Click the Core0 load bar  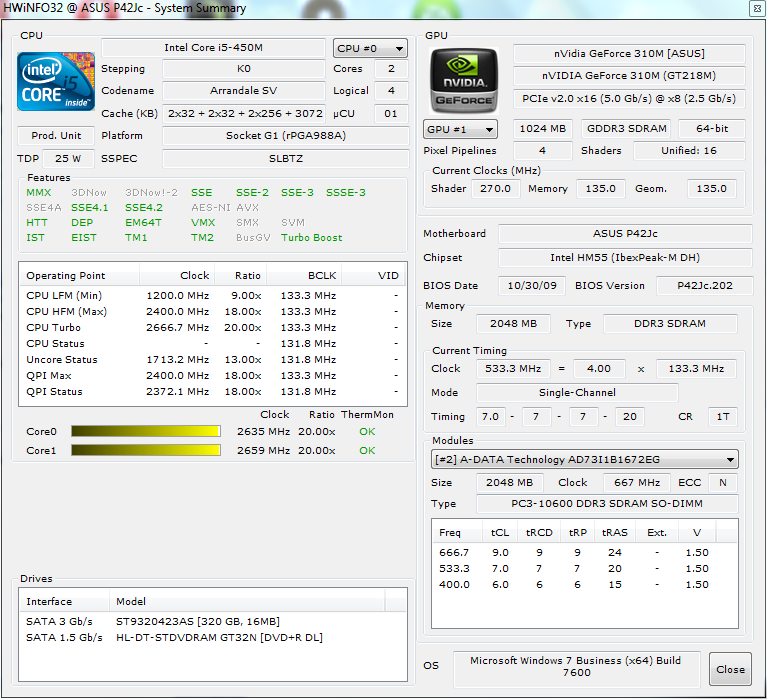146,431
